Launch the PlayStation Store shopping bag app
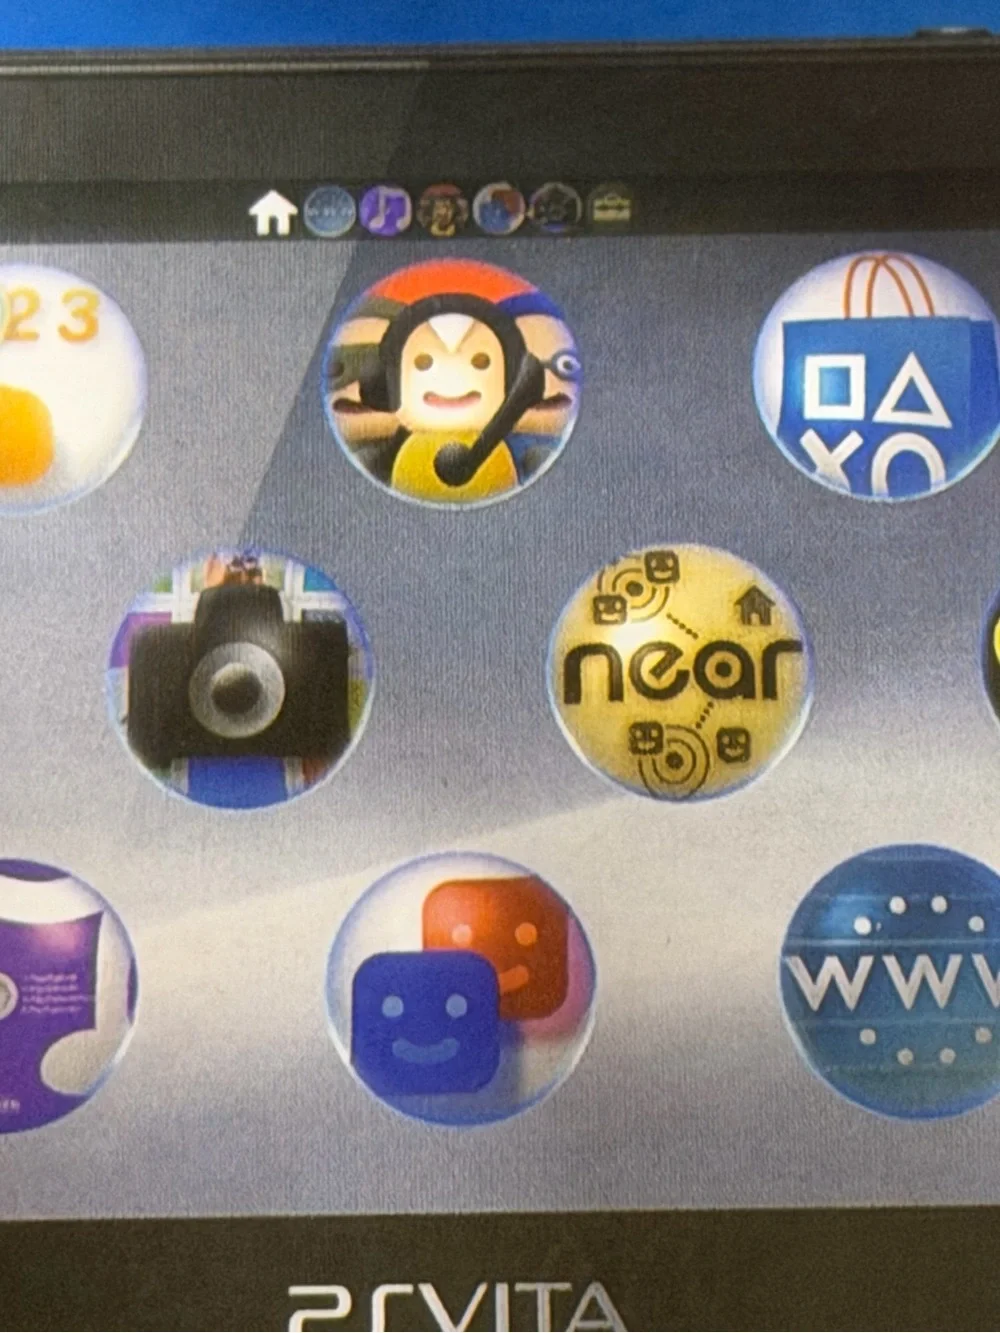Viewport: 1000px width, 1333px height. coord(877,374)
